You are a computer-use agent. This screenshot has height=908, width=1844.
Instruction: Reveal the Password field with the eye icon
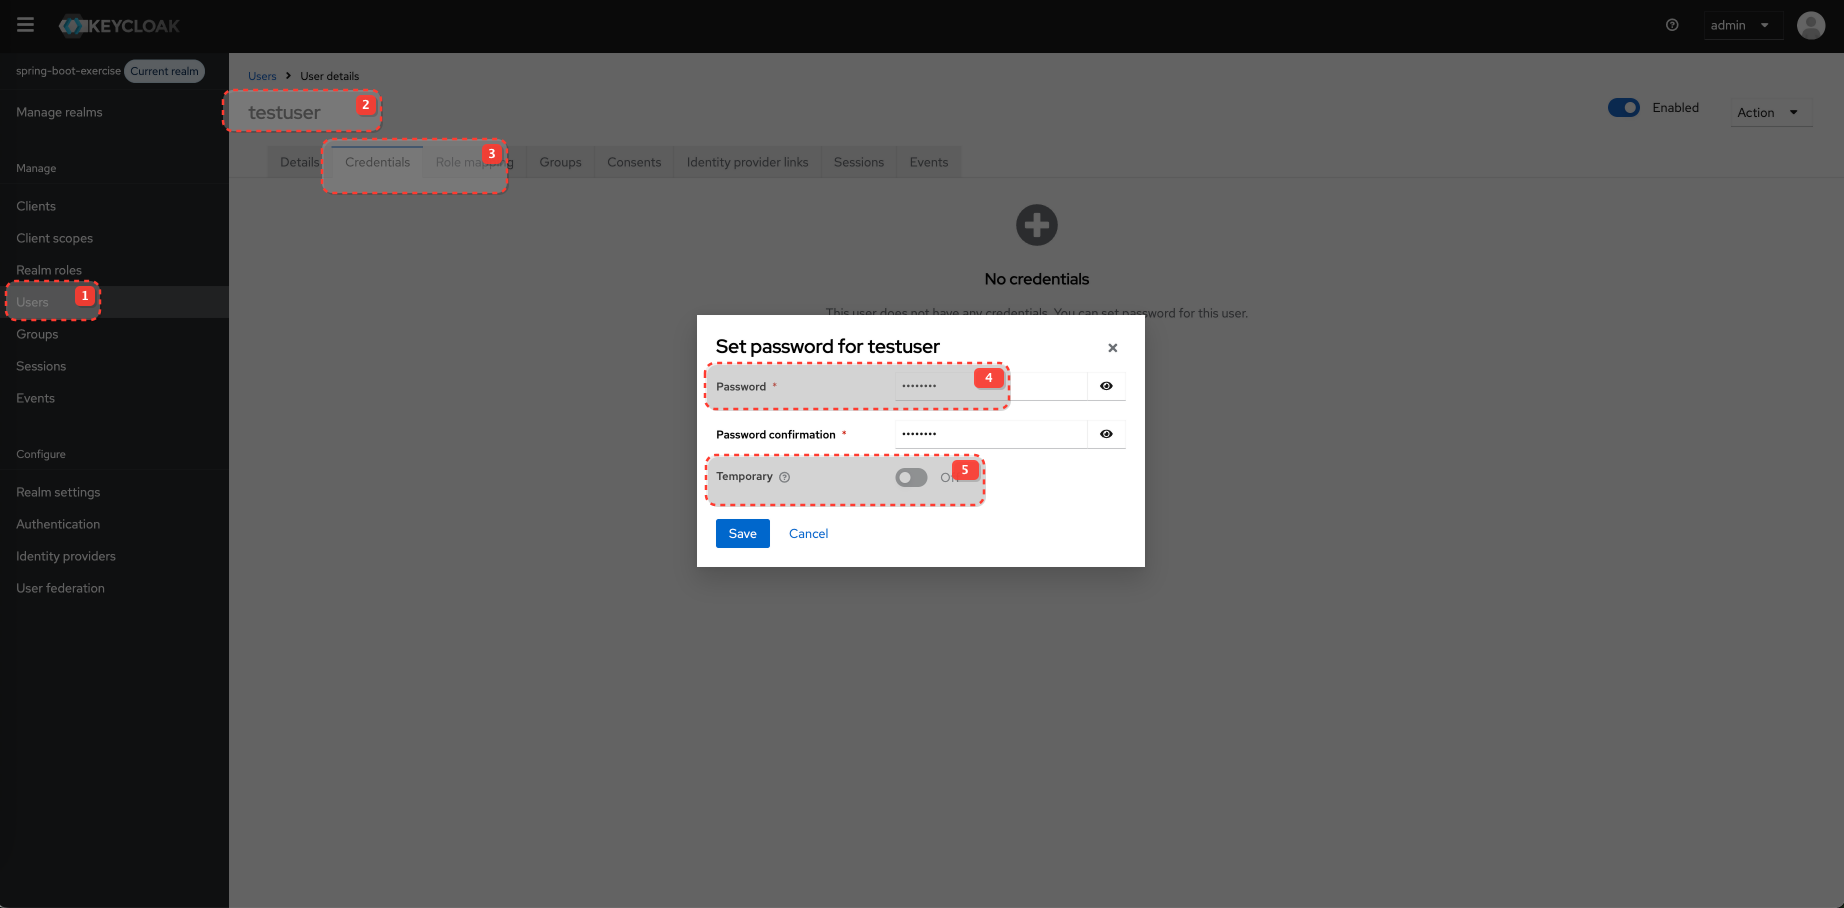pos(1106,386)
